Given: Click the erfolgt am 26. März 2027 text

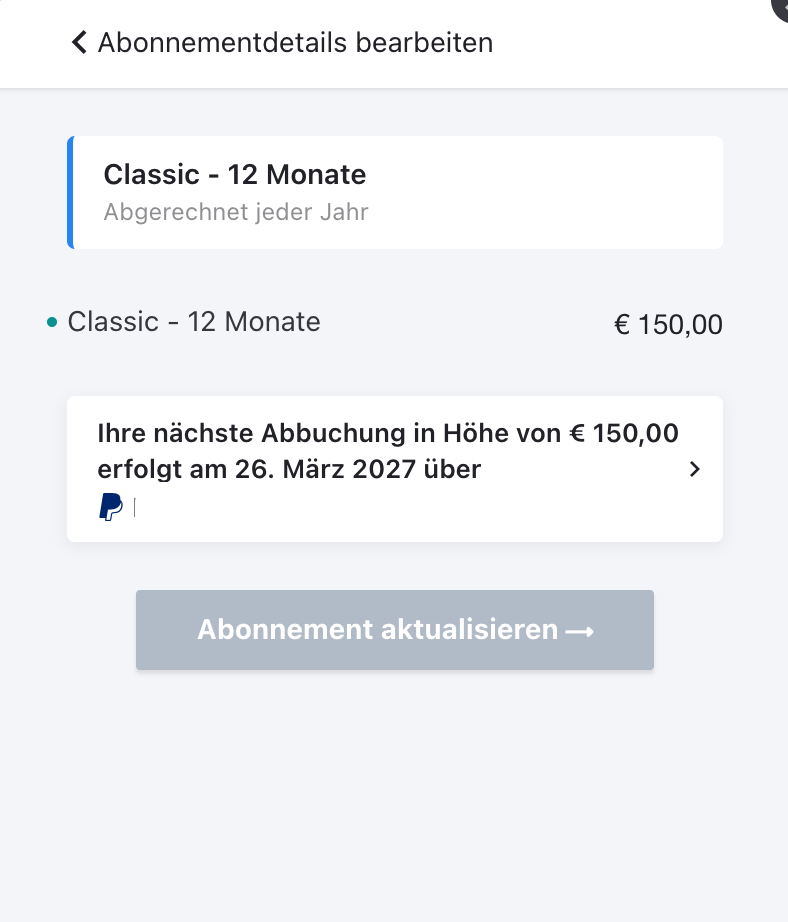Looking at the screenshot, I should click(x=257, y=470).
